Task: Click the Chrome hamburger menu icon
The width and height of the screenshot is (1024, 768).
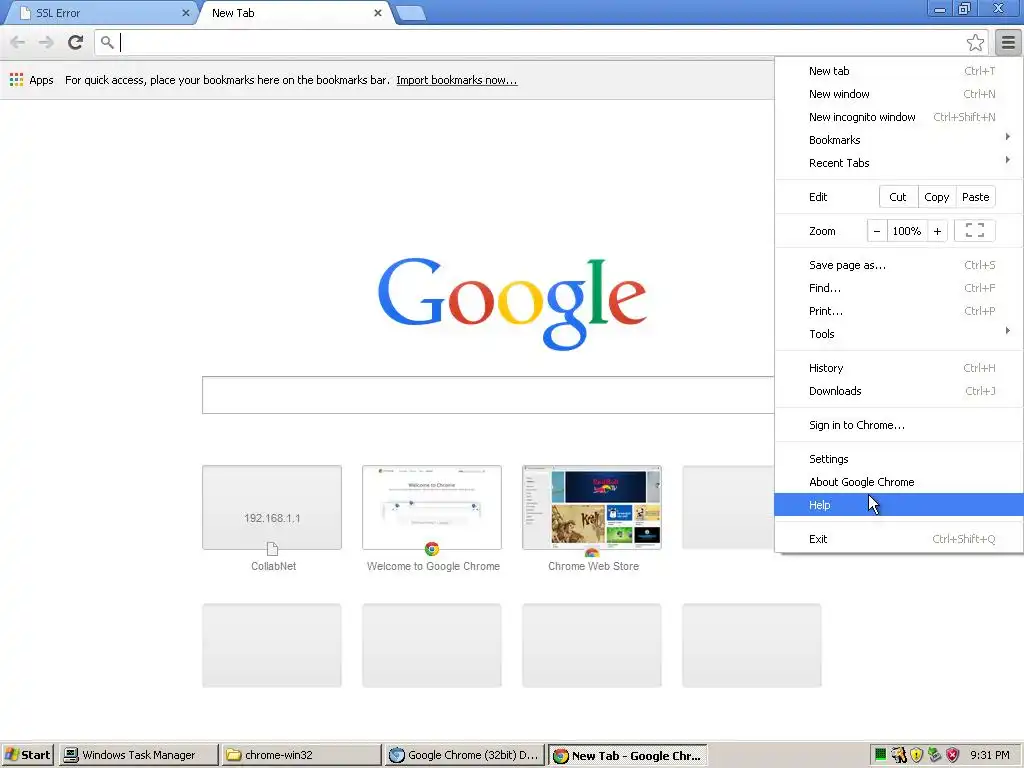Action: [1008, 42]
